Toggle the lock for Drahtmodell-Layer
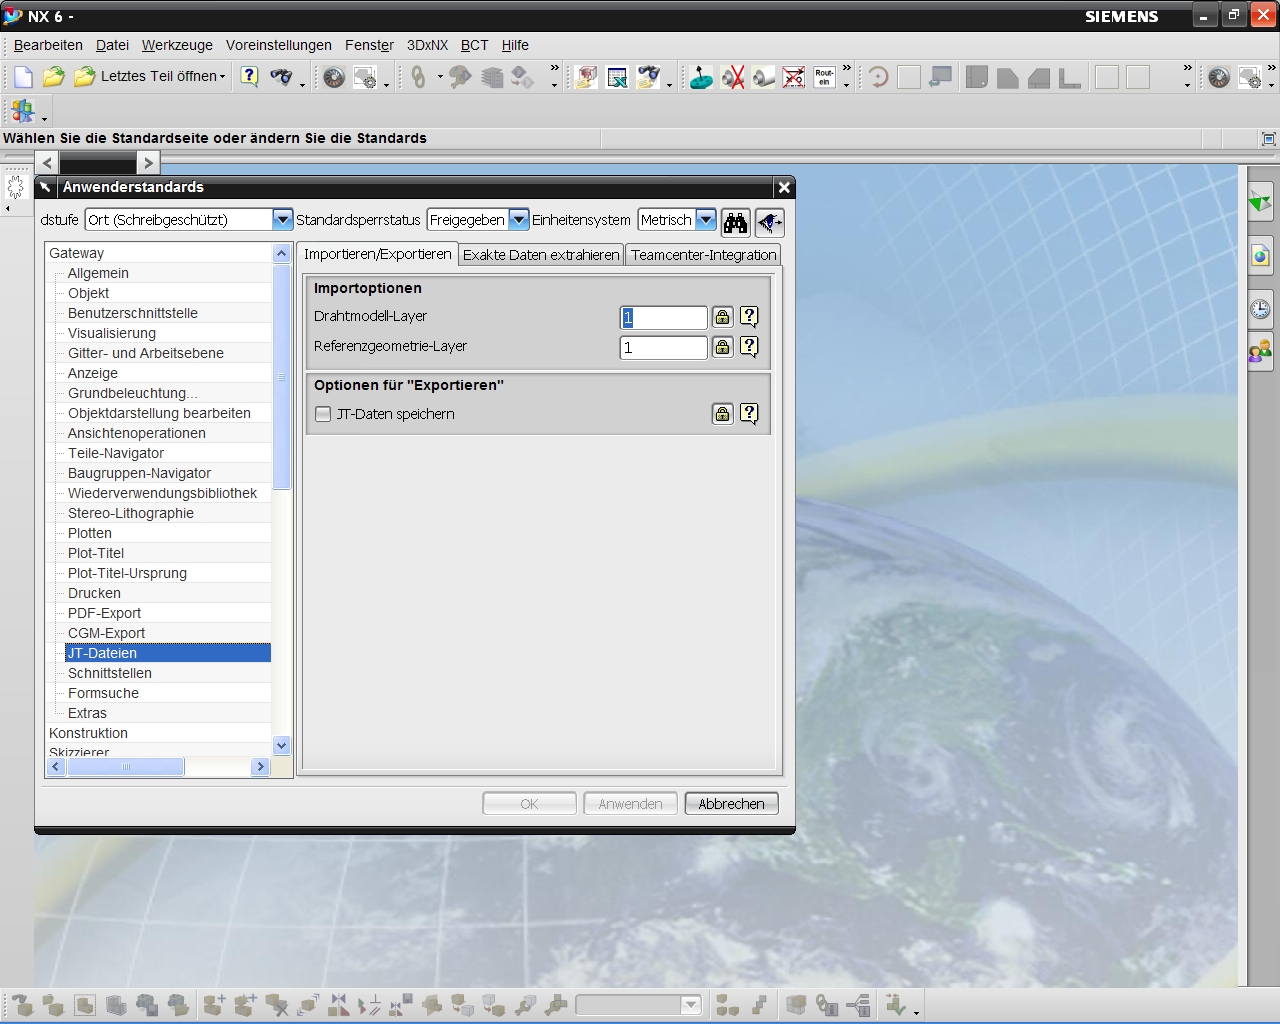1280x1024 pixels. pyautogui.click(x=722, y=317)
